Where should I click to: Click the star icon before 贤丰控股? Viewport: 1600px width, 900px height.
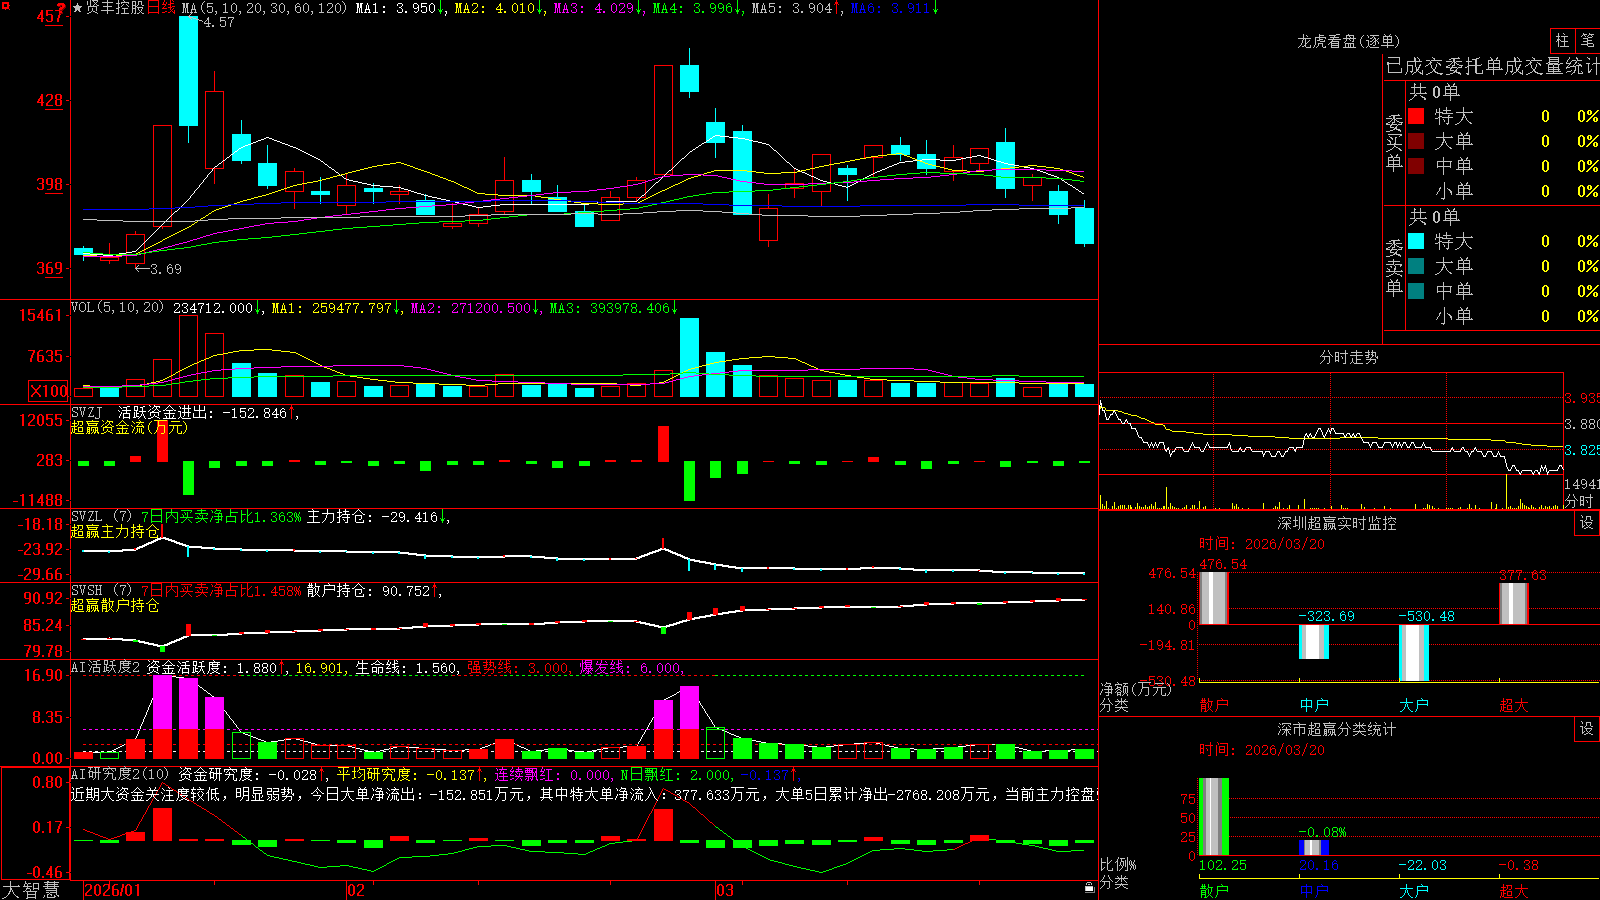pos(78,8)
